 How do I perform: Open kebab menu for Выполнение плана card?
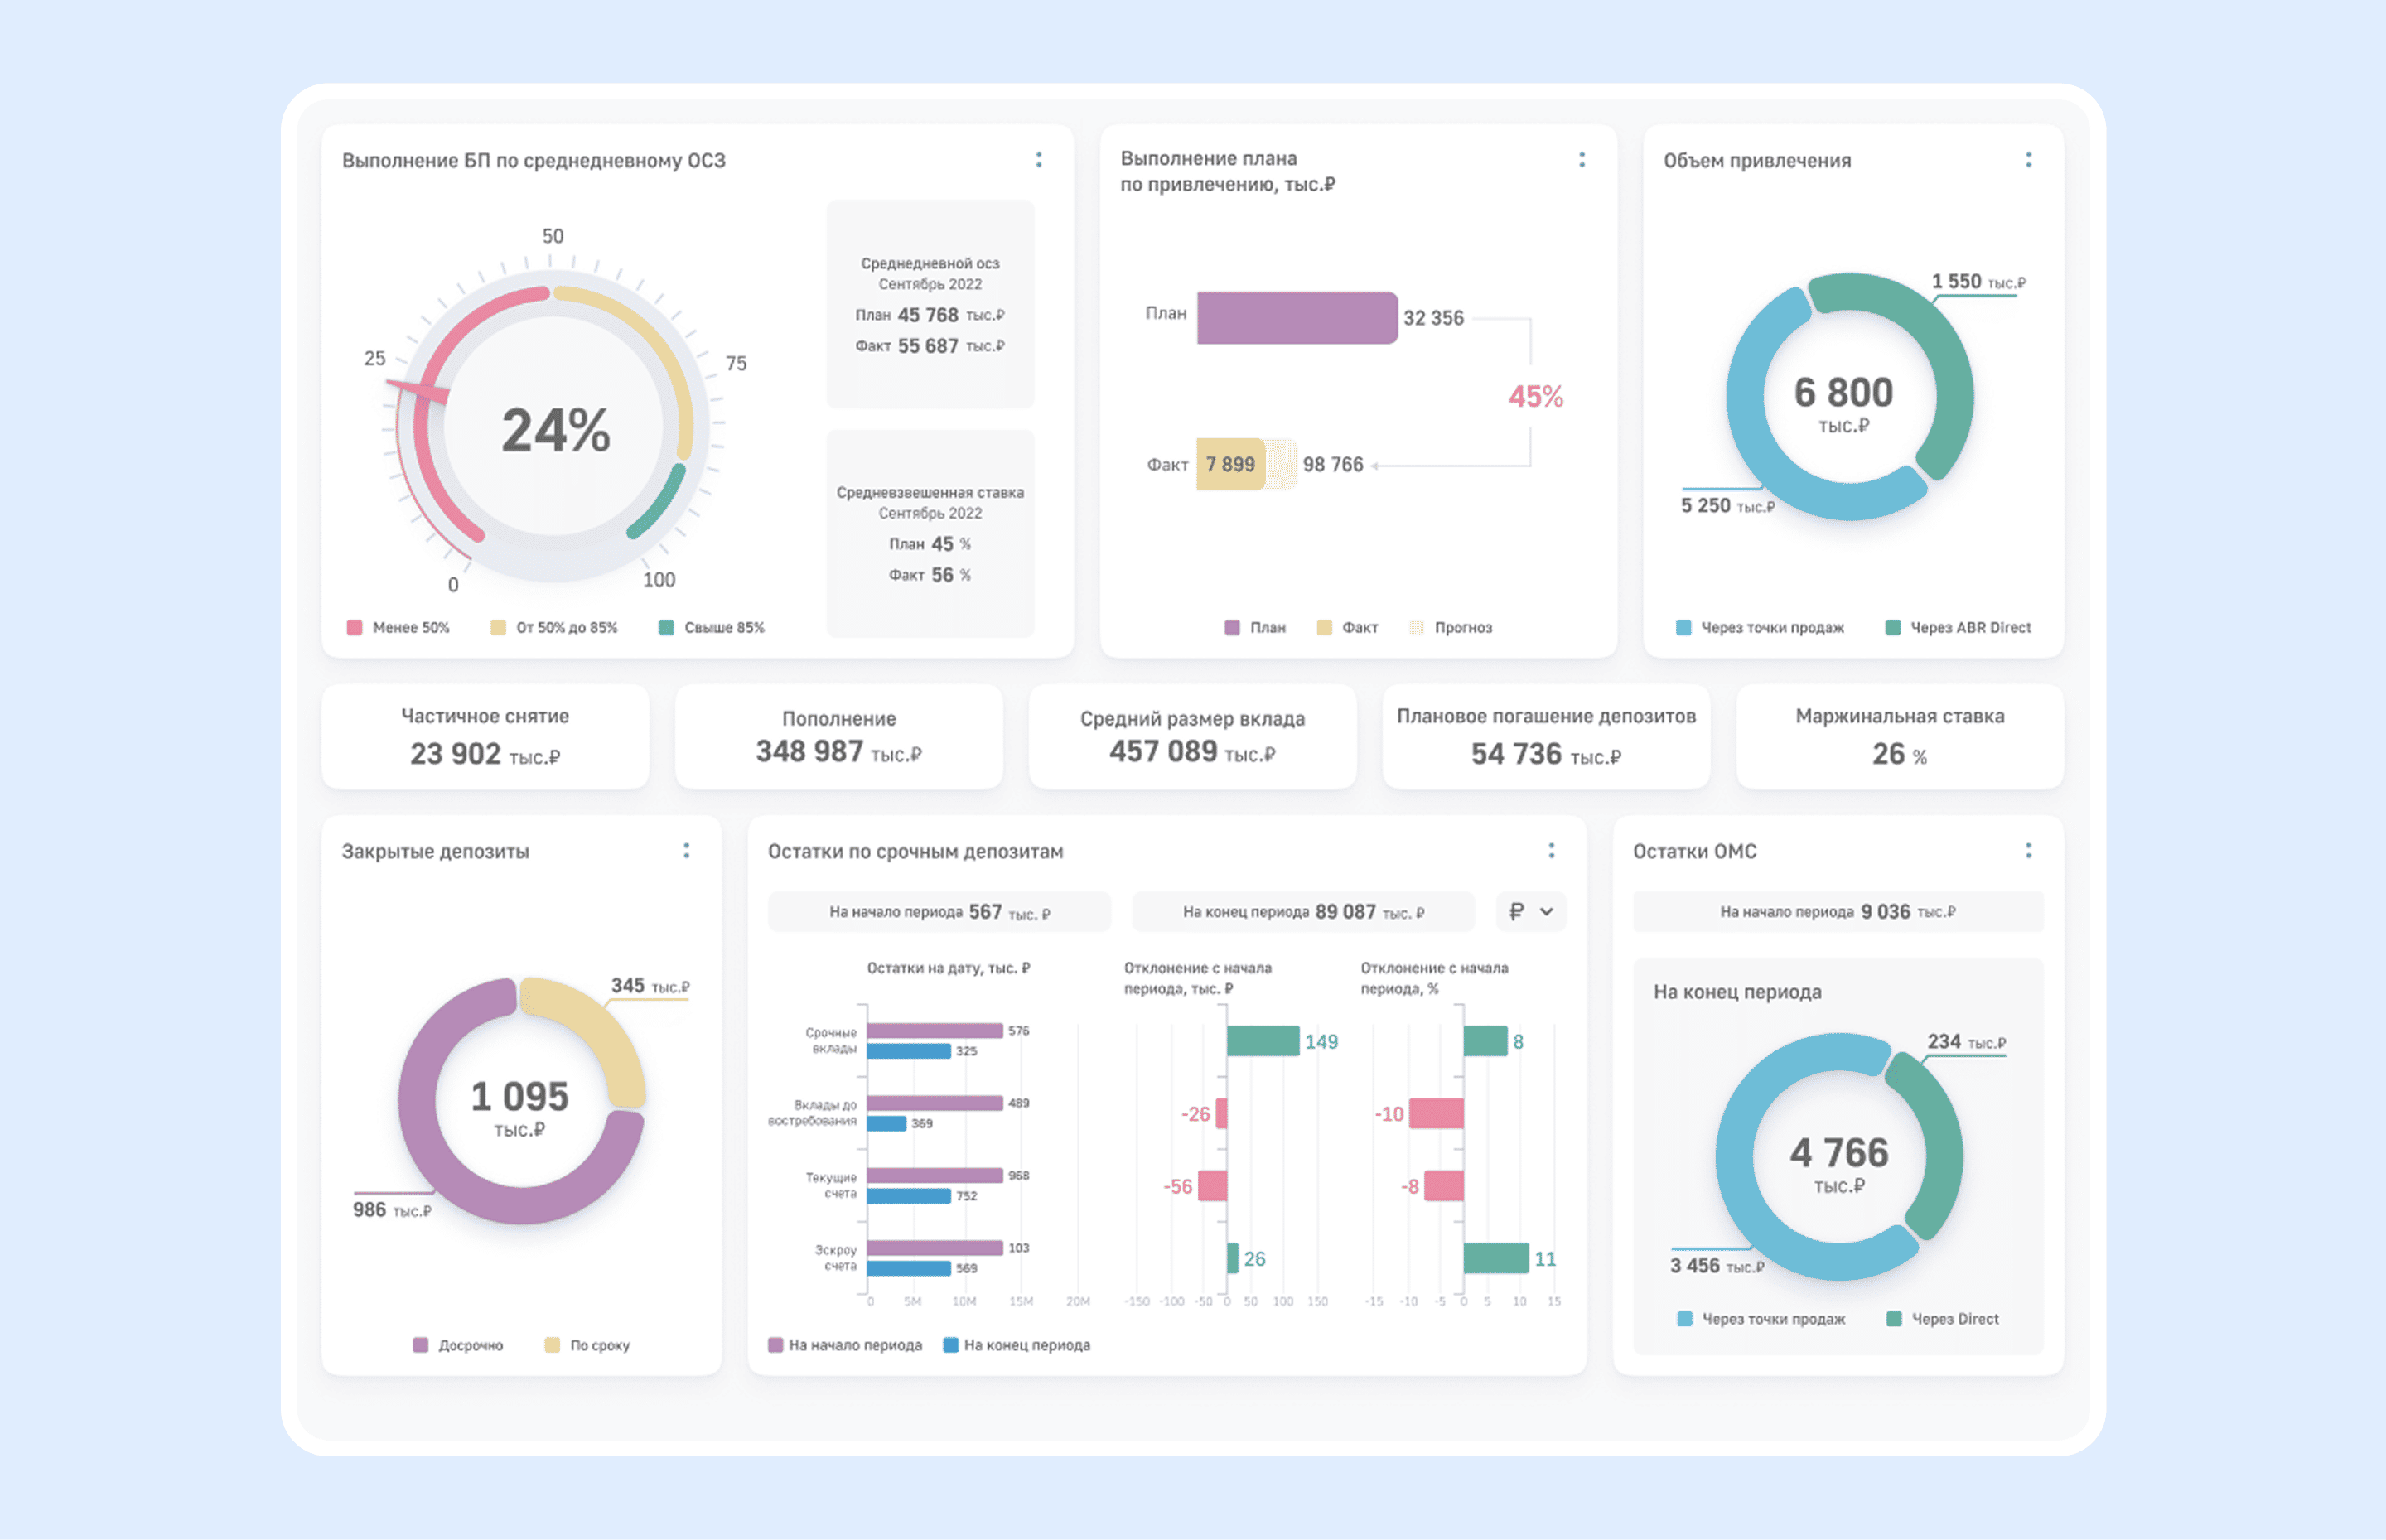pos(1582,160)
